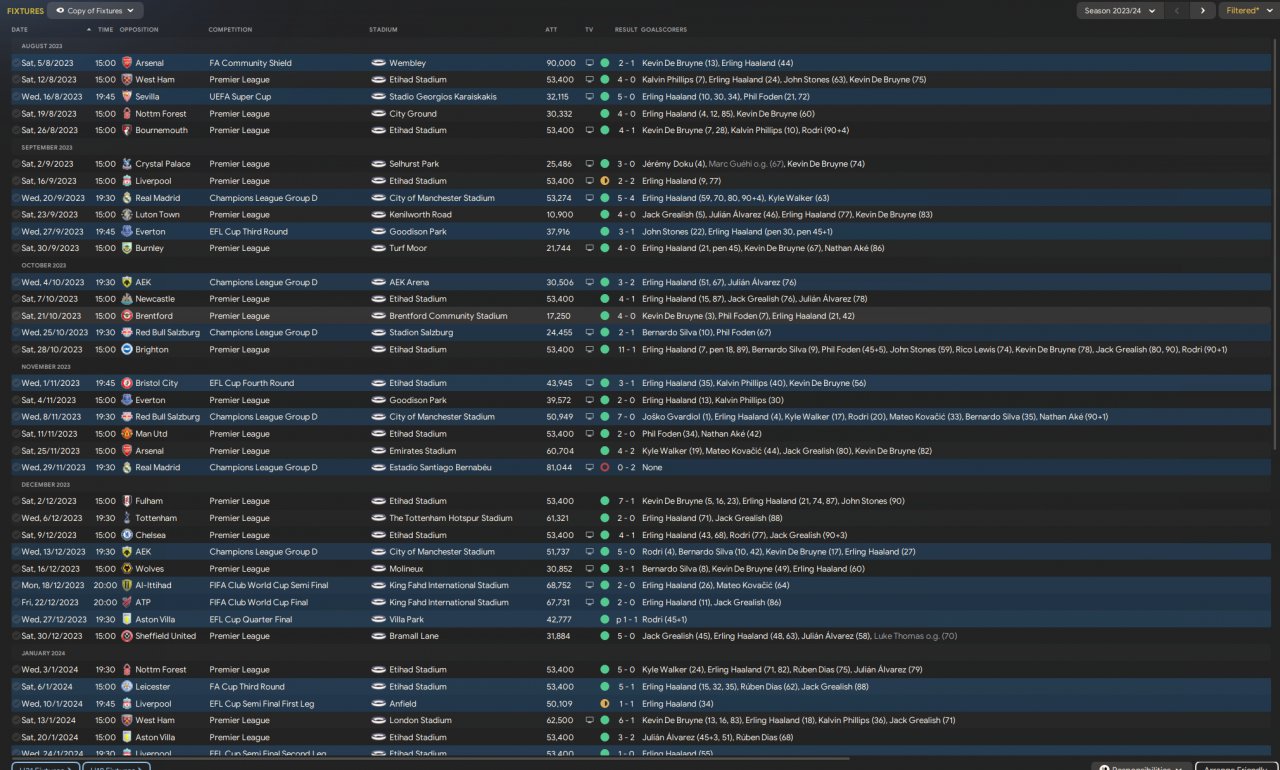Open the Filtered* filter dropdown
The width and height of the screenshot is (1280, 770).
click(x=1247, y=11)
